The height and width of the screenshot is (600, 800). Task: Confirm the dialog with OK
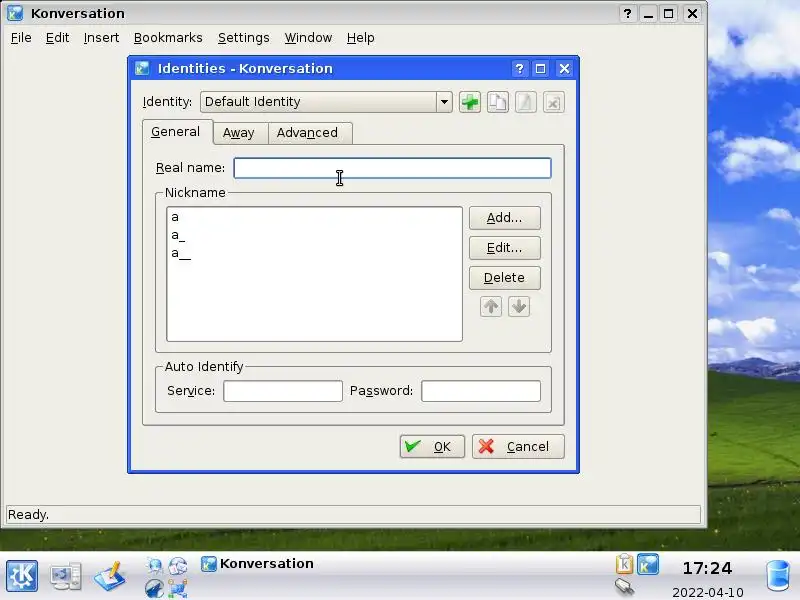[432, 446]
